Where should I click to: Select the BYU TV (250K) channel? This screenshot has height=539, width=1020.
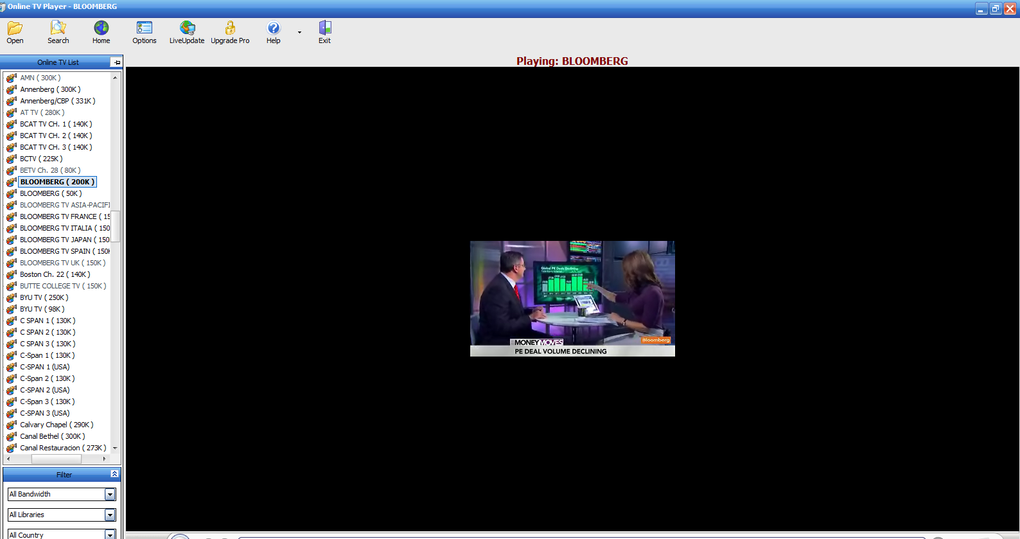pos(44,298)
